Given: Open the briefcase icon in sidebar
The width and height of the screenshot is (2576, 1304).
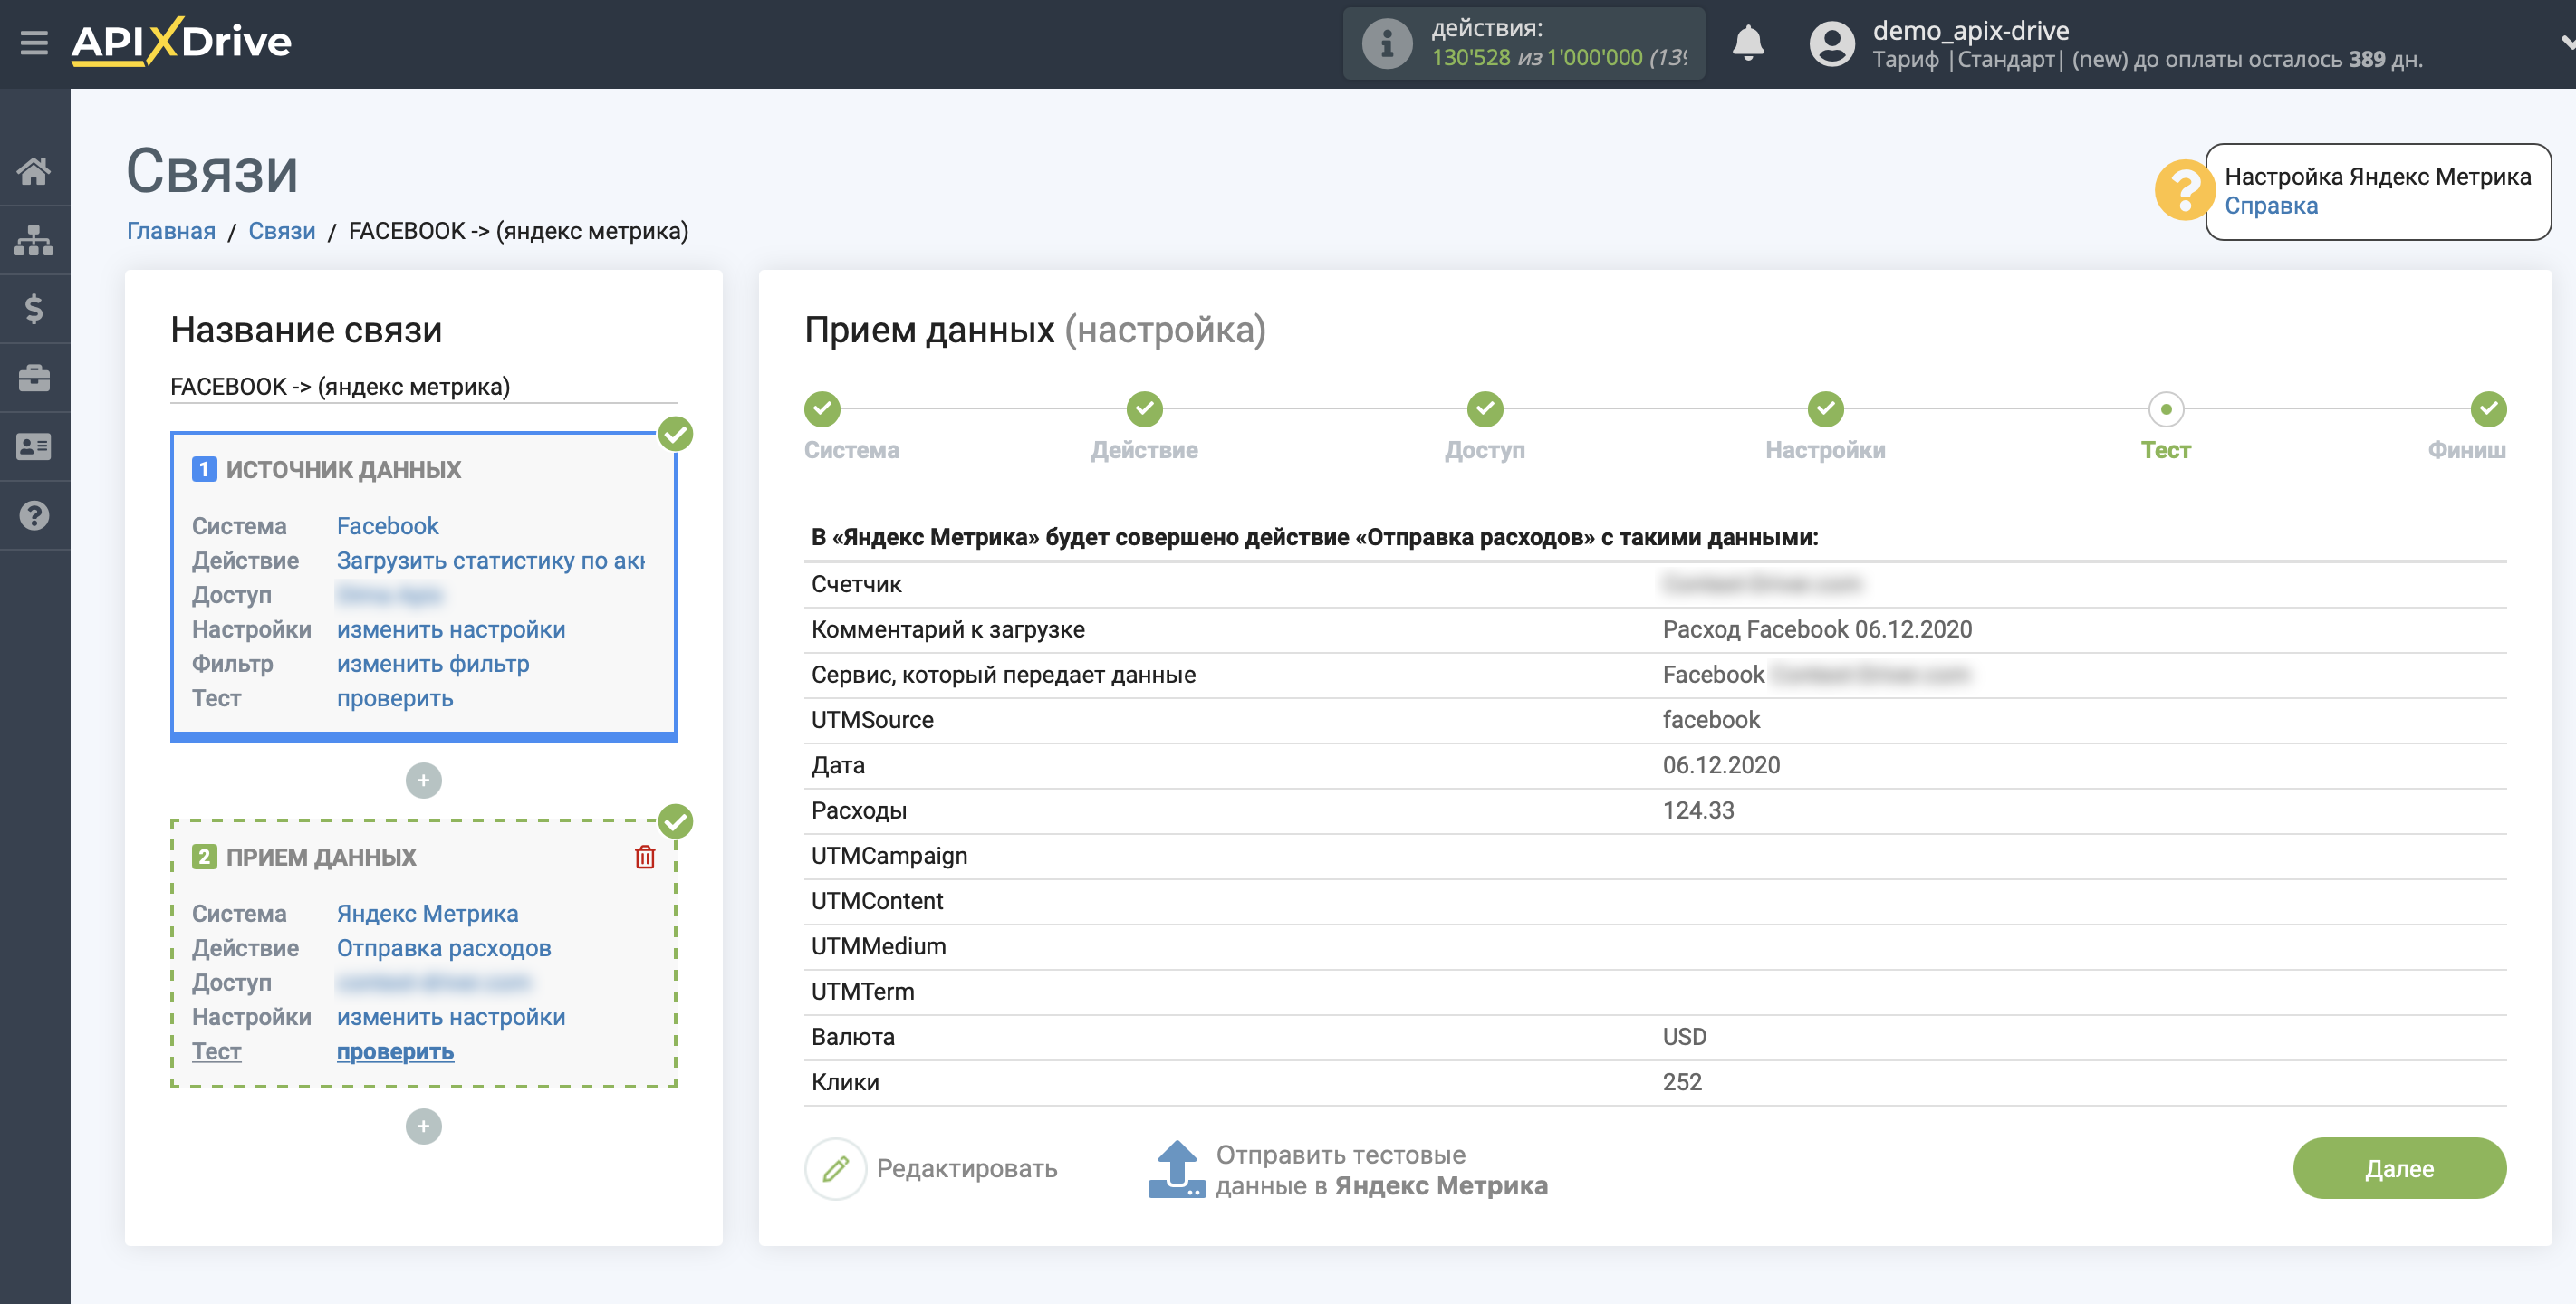Looking at the screenshot, I should tap(34, 378).
